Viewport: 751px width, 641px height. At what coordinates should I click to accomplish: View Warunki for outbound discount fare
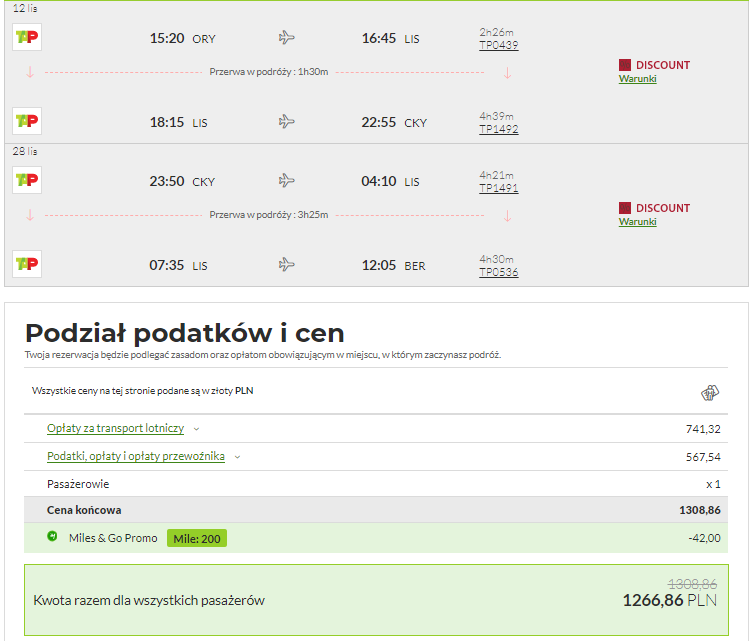pyautogui.click(x=637, y=79)
